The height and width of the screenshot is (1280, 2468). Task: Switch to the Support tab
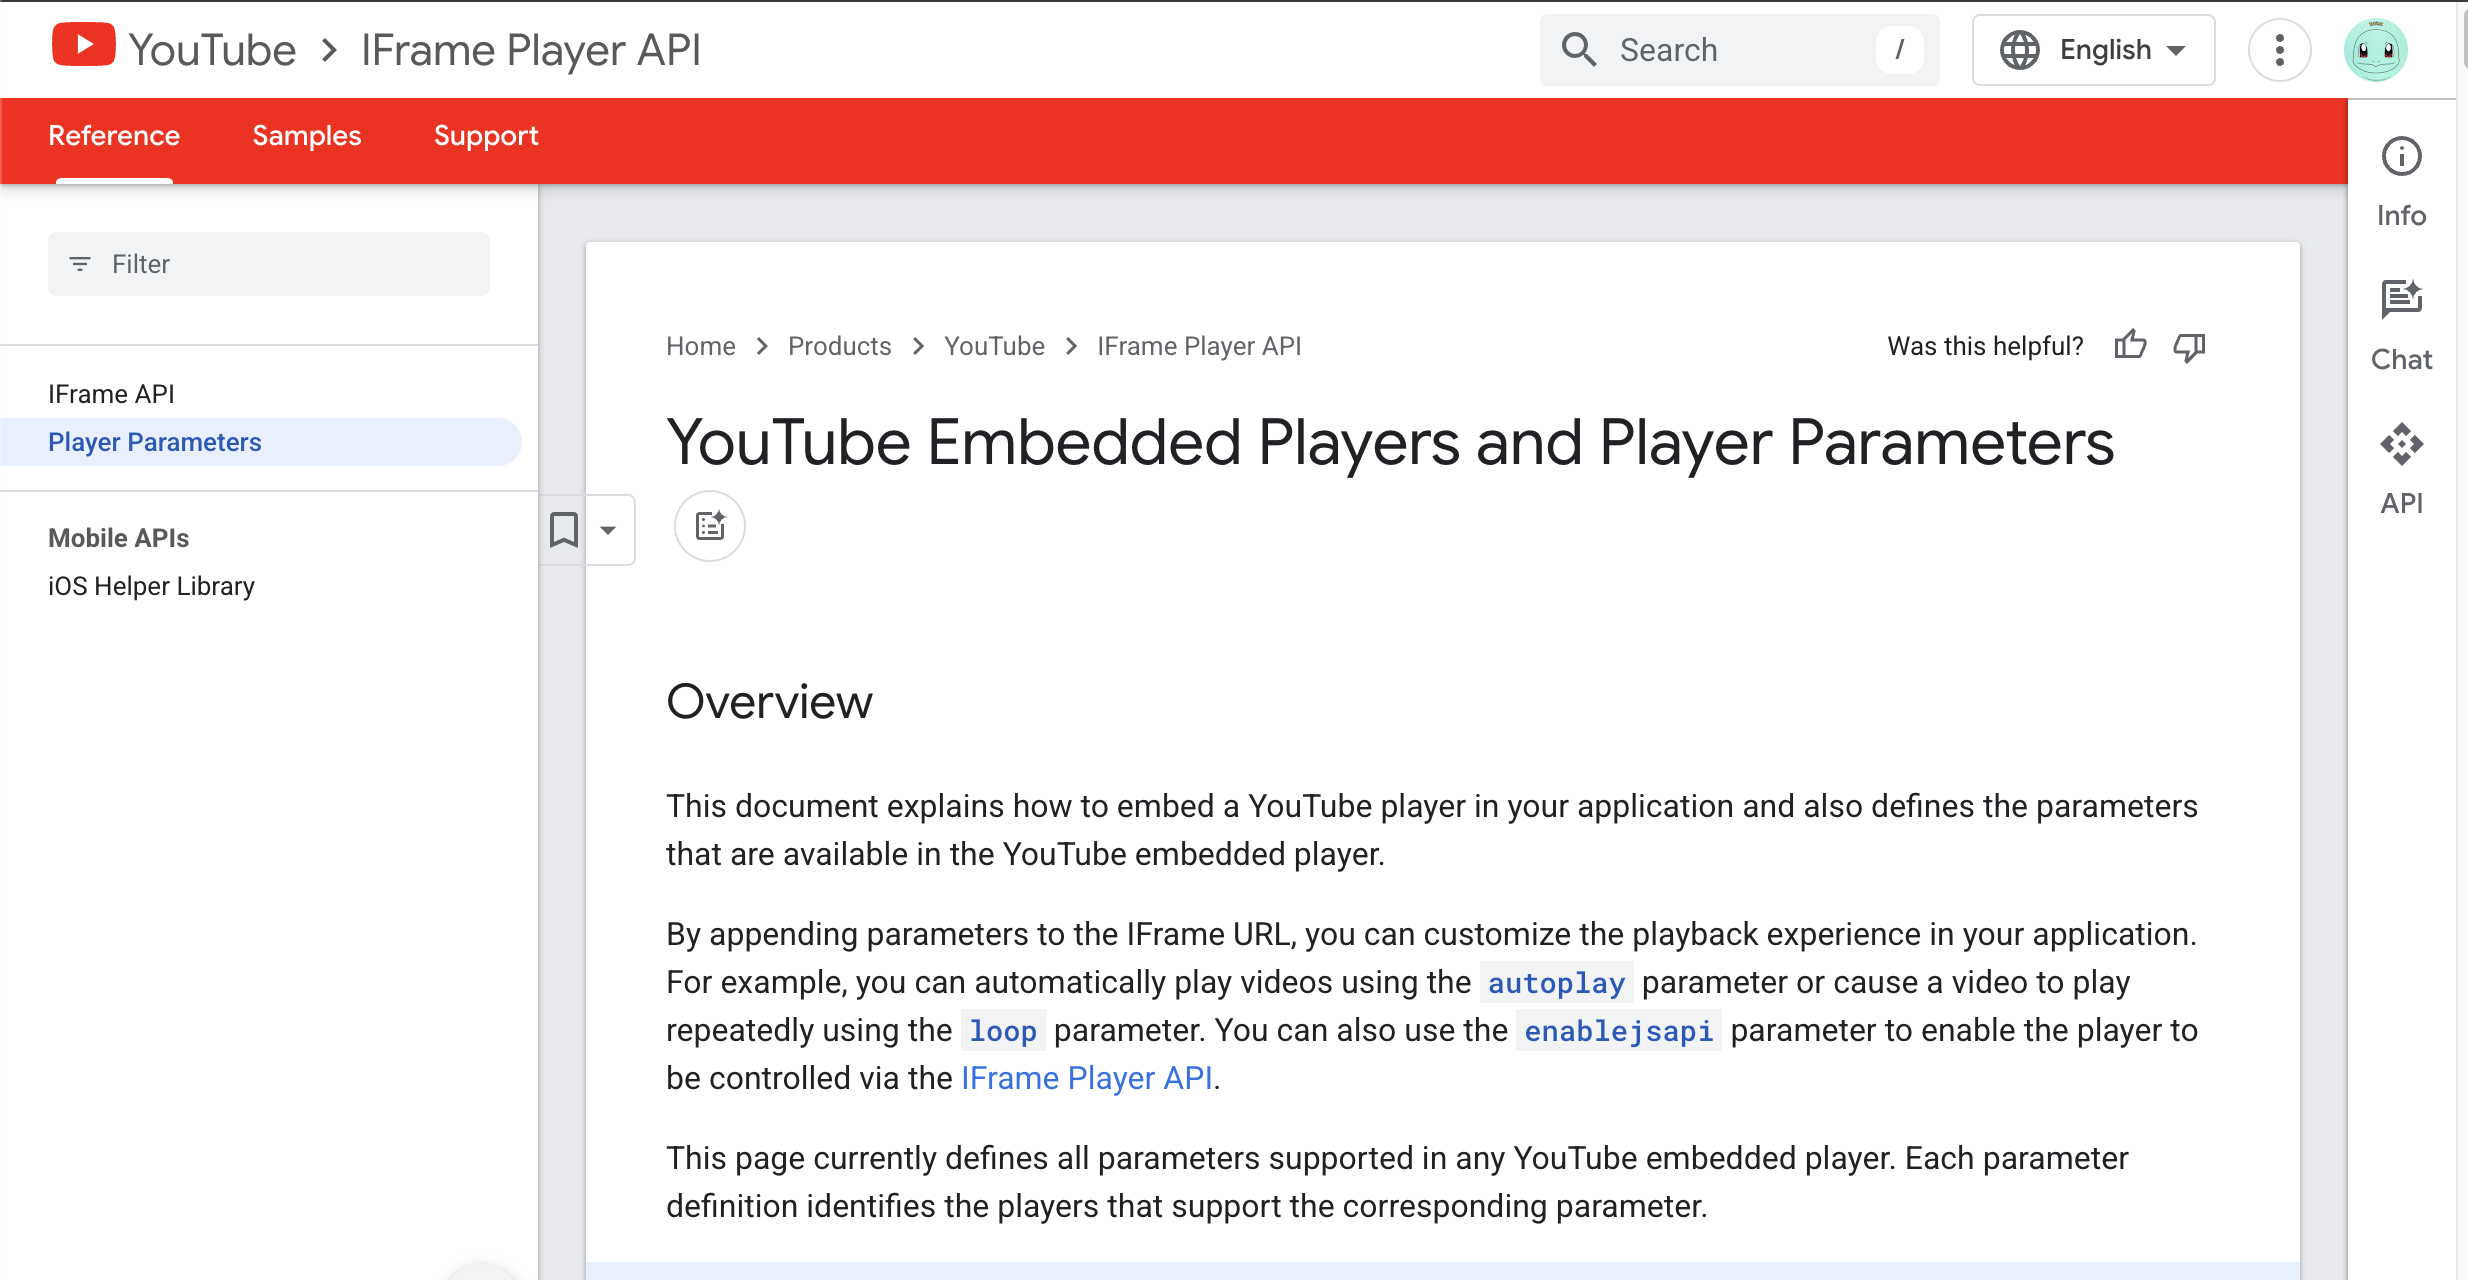point(486,136)
